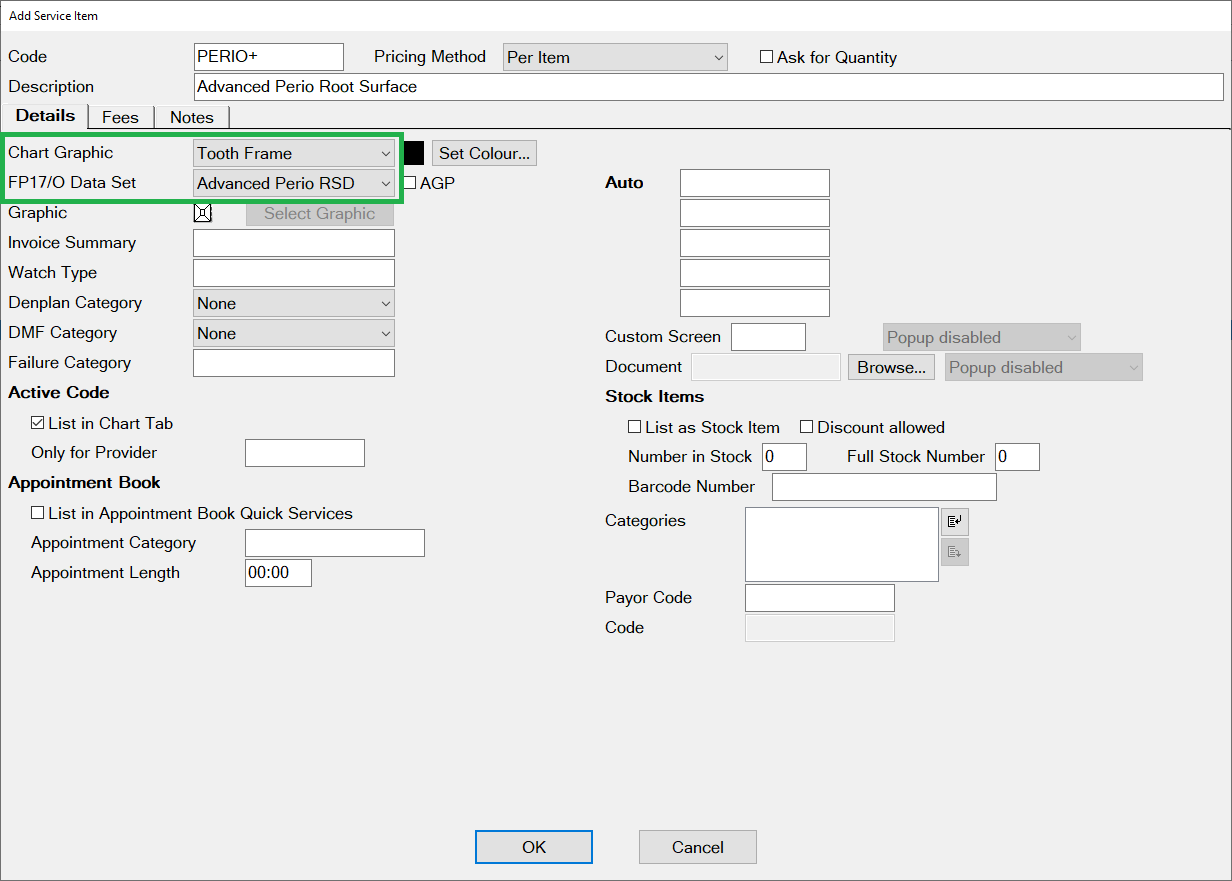Open the FP17/O Data Set dropdown
Image resolution: width=1232 pixels, height=881 pixels.
(x=294, y=183)
